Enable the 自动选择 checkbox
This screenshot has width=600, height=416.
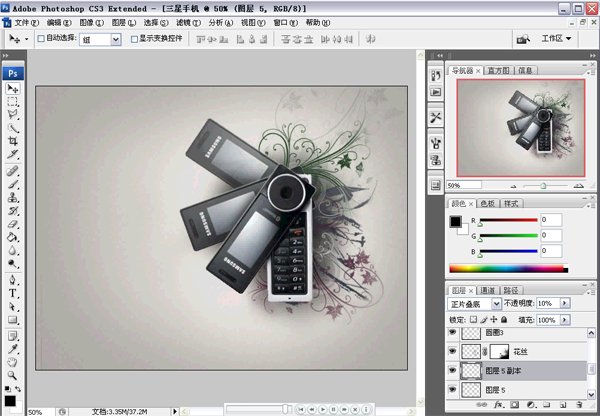click(41, 38)
